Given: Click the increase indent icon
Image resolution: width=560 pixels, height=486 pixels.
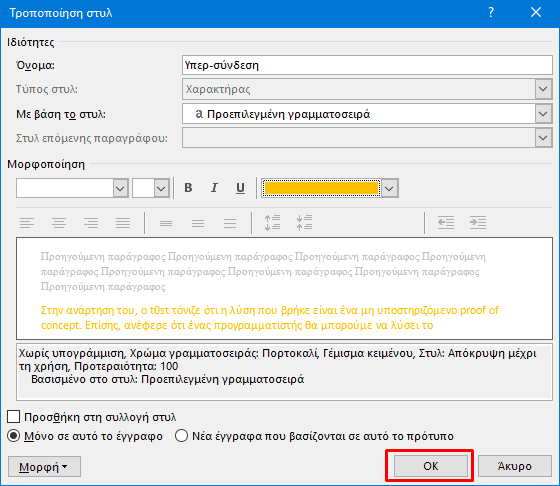Looking at the screenshot, I should (478, 223).
